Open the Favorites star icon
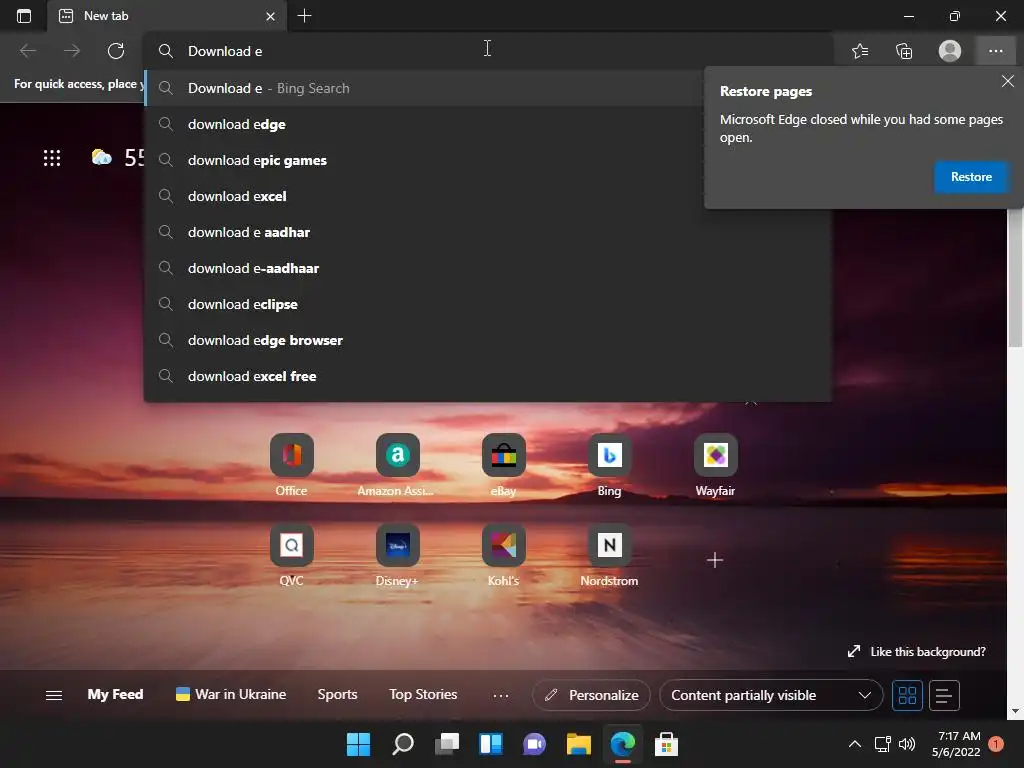This screenshot has height=768, width=1024. coord(860,51)
